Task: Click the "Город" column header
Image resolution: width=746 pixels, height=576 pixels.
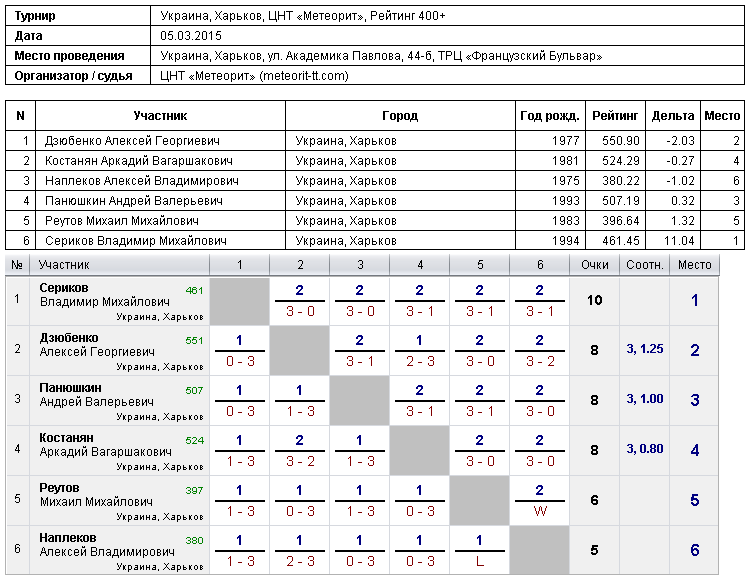Action: [x=400, y=116]
